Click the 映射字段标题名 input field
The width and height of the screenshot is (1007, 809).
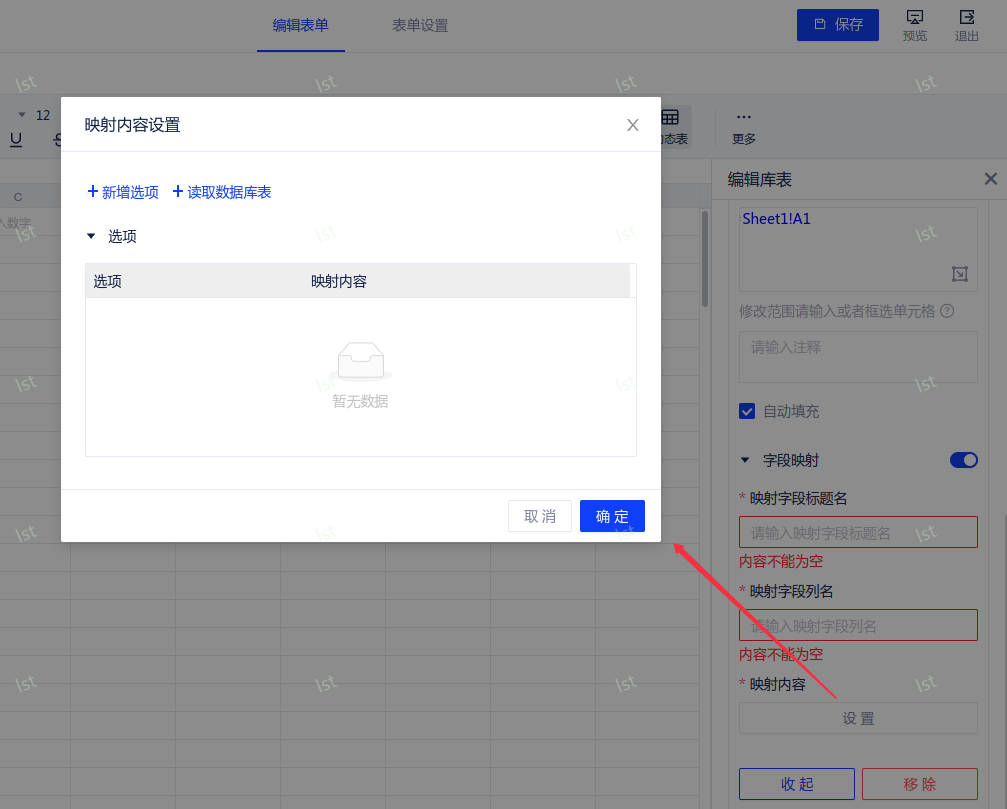click(x=858, y=532)
